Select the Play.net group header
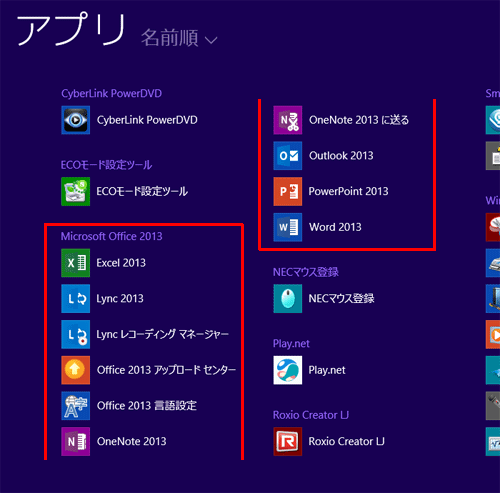 pyautogui.click(x=291, y=344)
